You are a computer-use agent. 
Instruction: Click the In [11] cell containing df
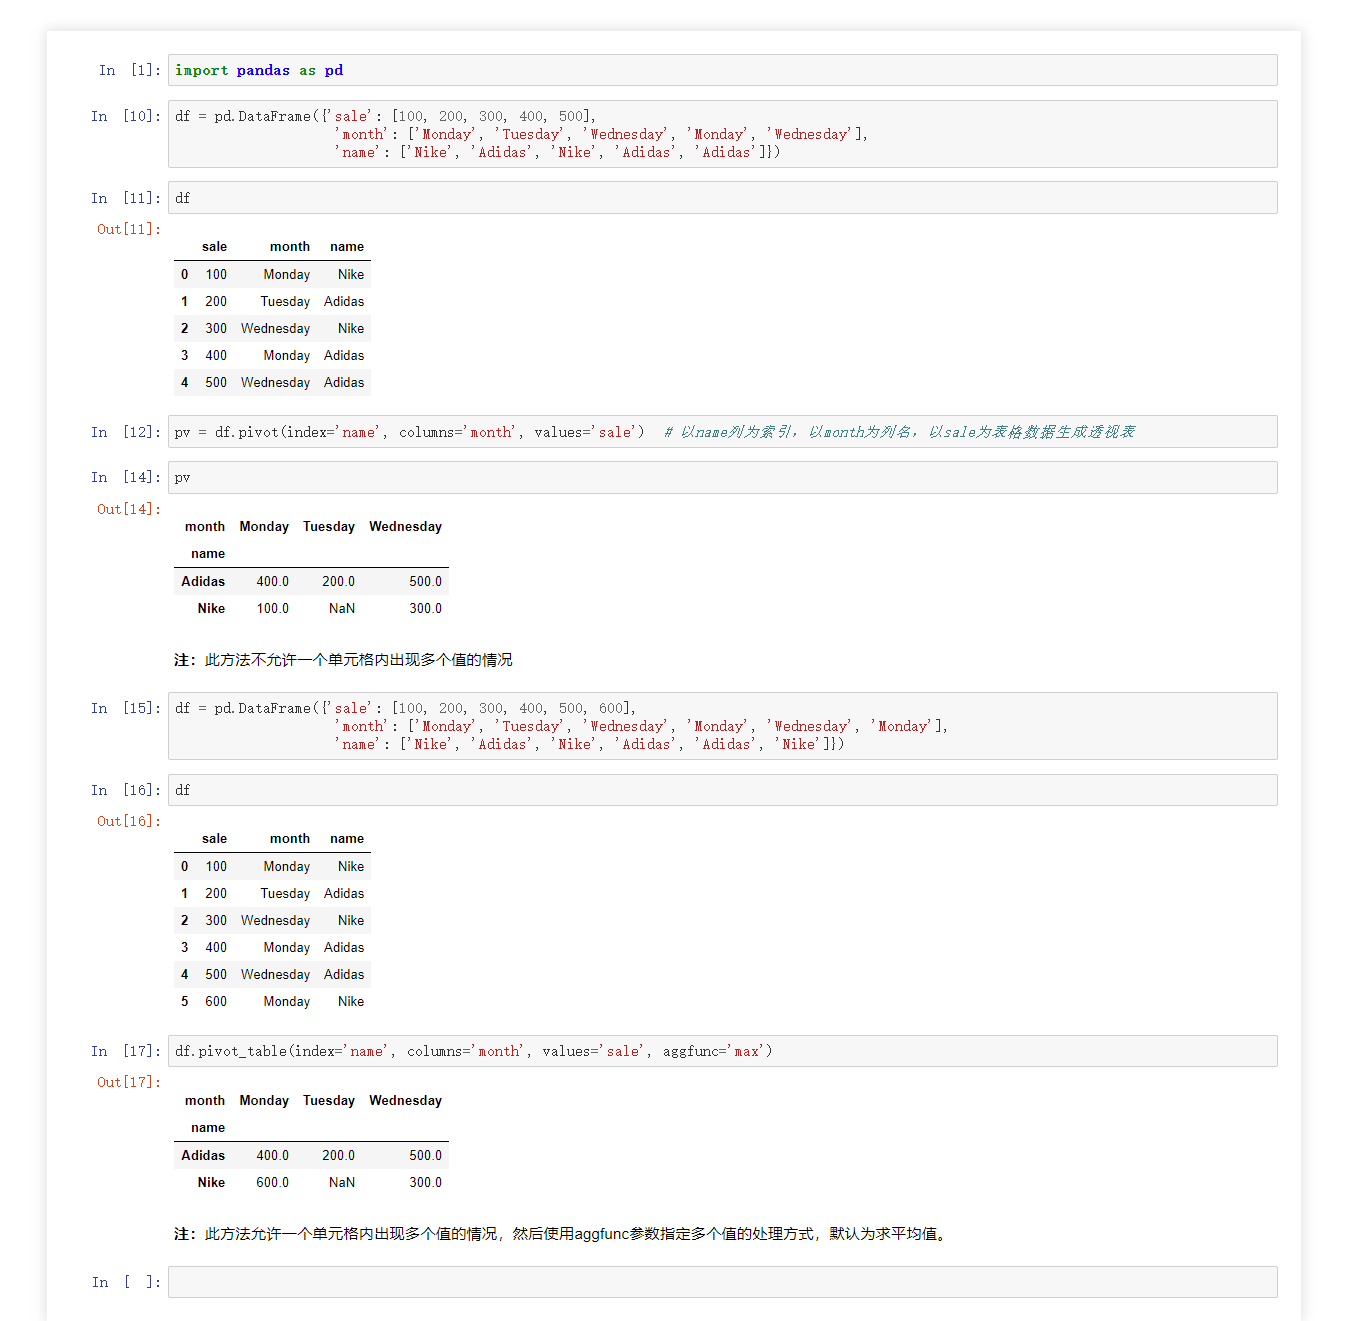(722, 198)
